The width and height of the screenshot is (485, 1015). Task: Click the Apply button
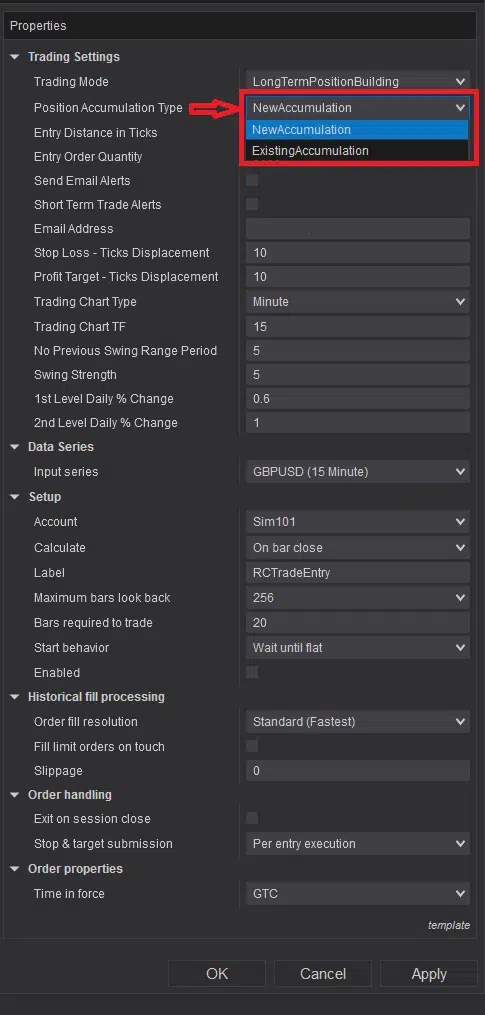pos(429,974)
